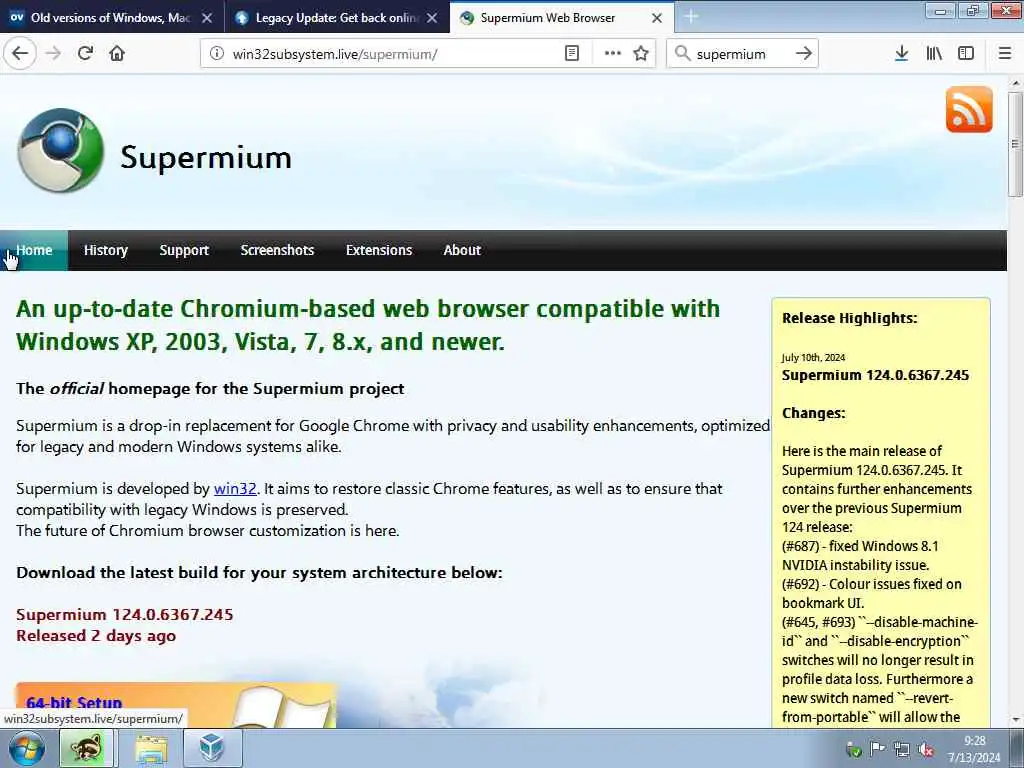
Task: Click the search magnifier icon
Action: tap(682, 54)
